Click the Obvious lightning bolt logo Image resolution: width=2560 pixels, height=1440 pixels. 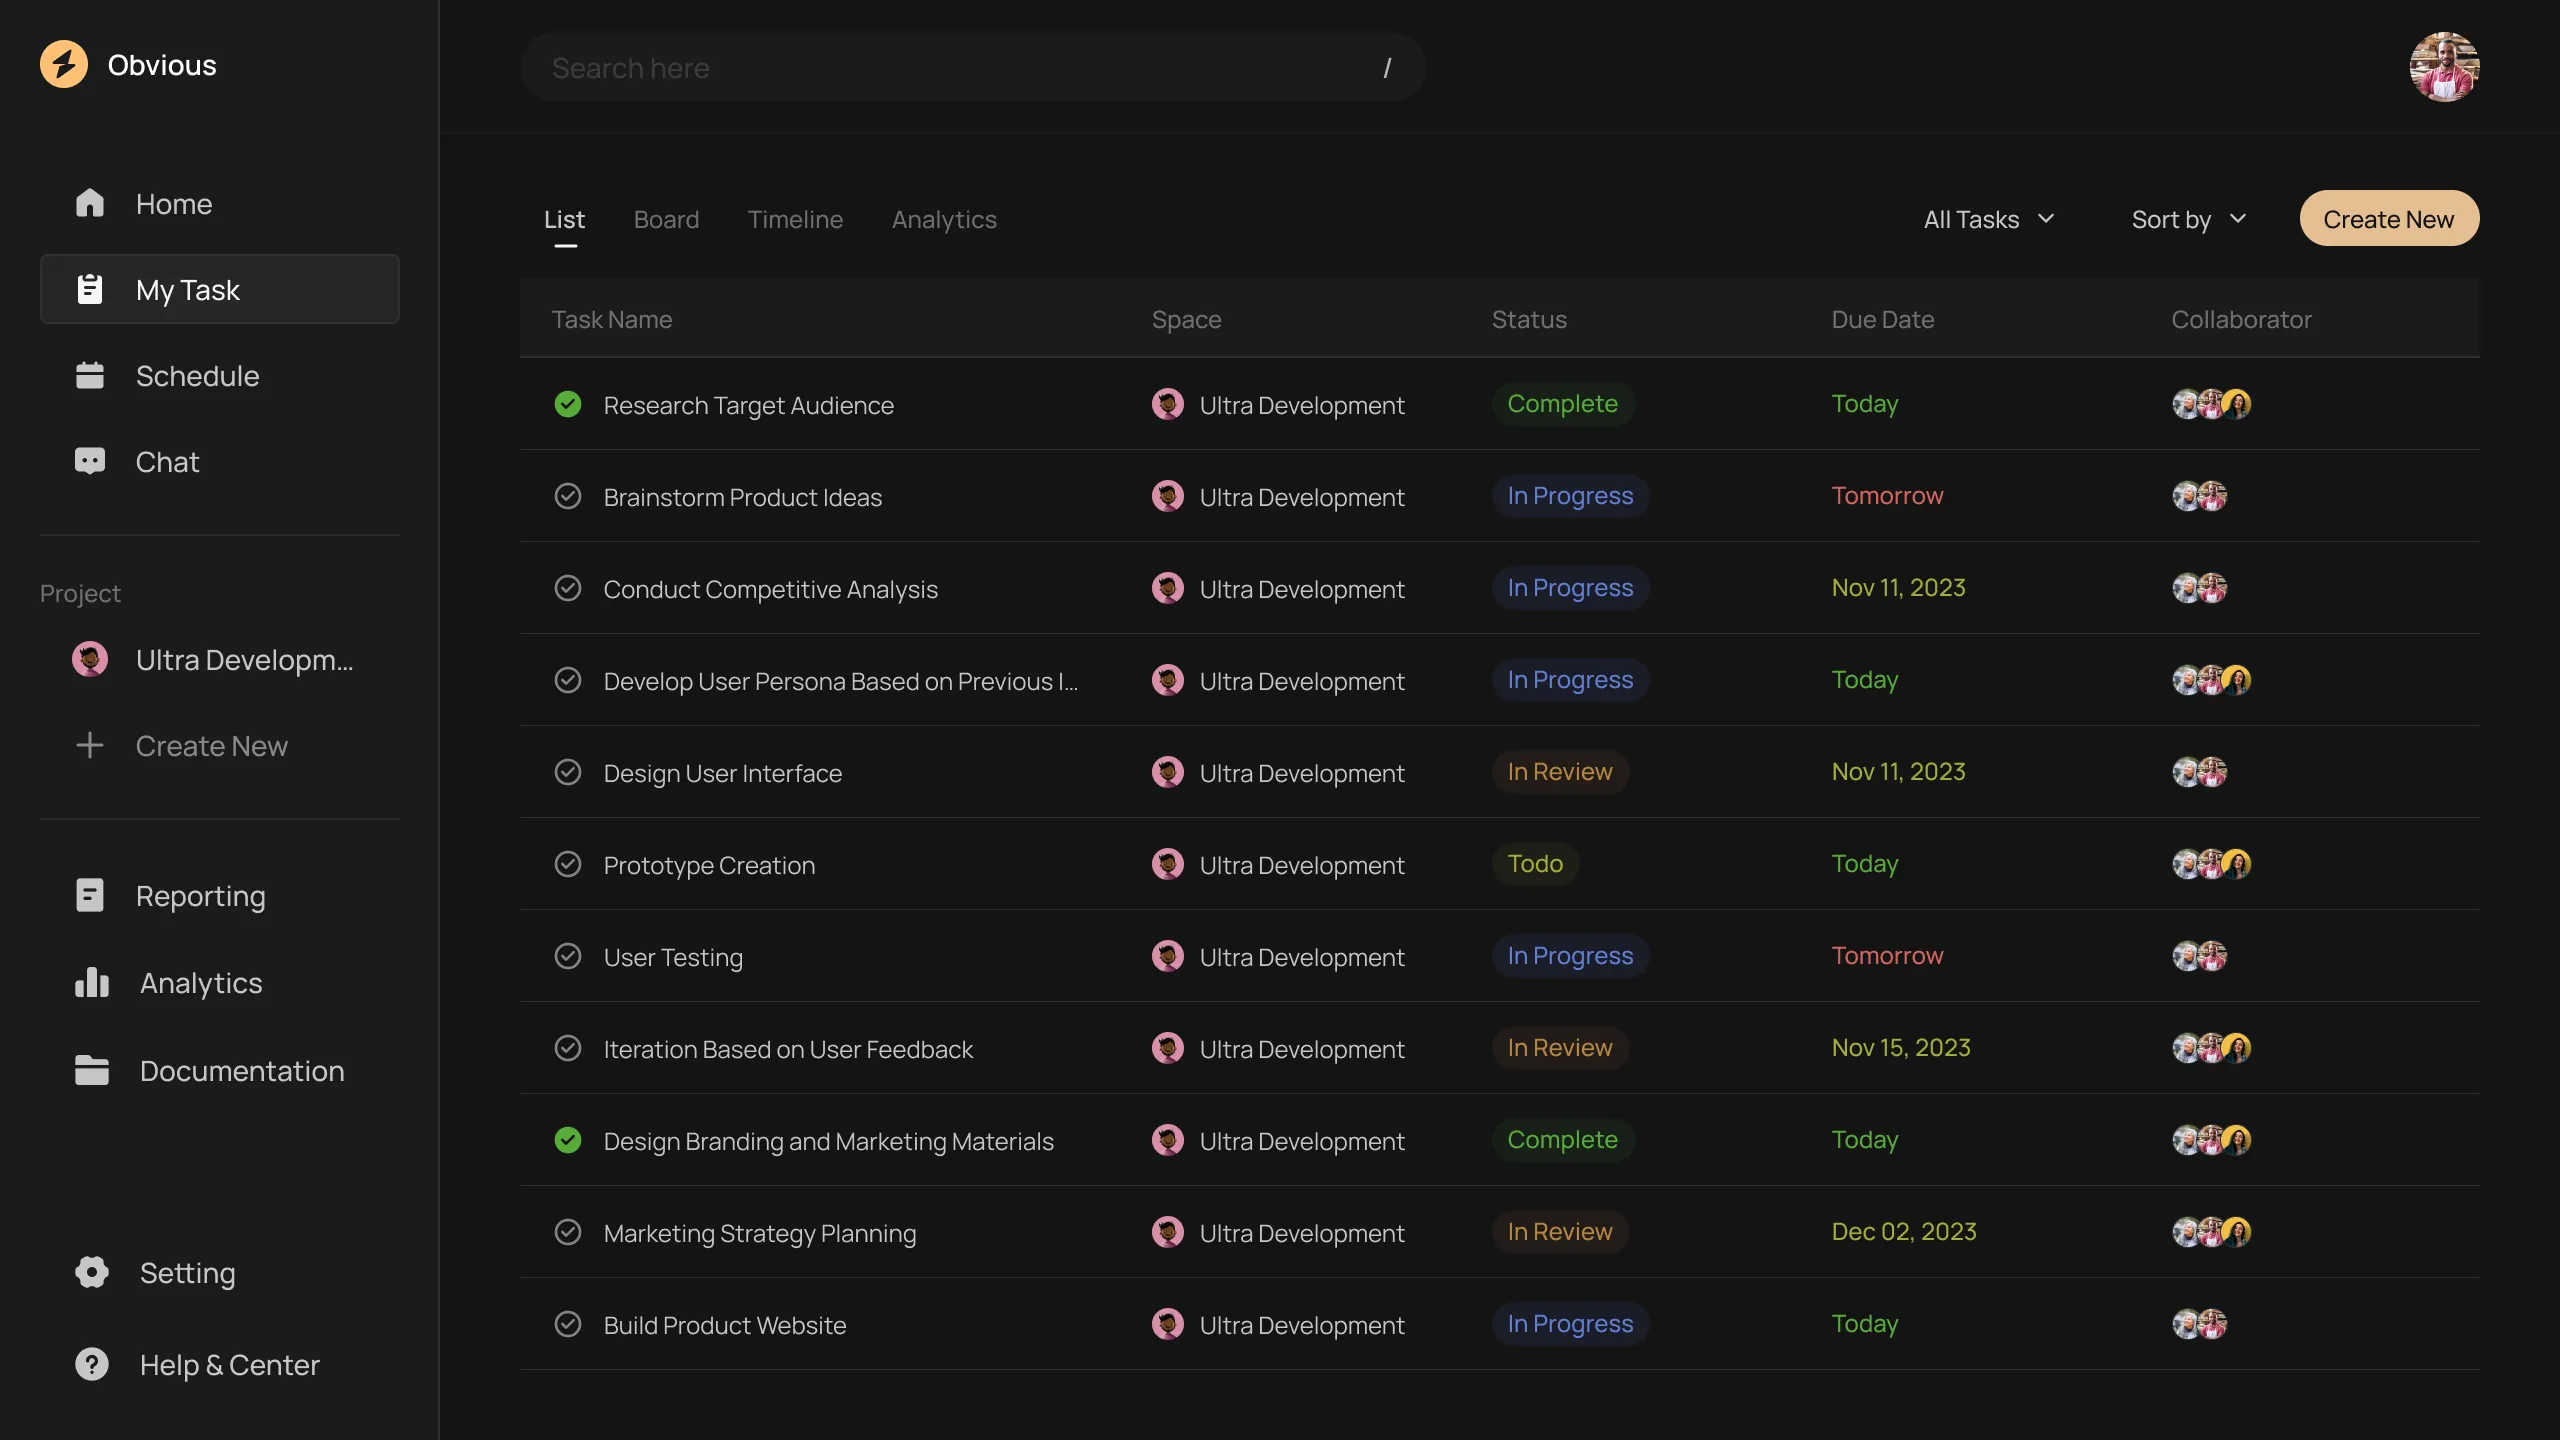click(x=64, y=65)
